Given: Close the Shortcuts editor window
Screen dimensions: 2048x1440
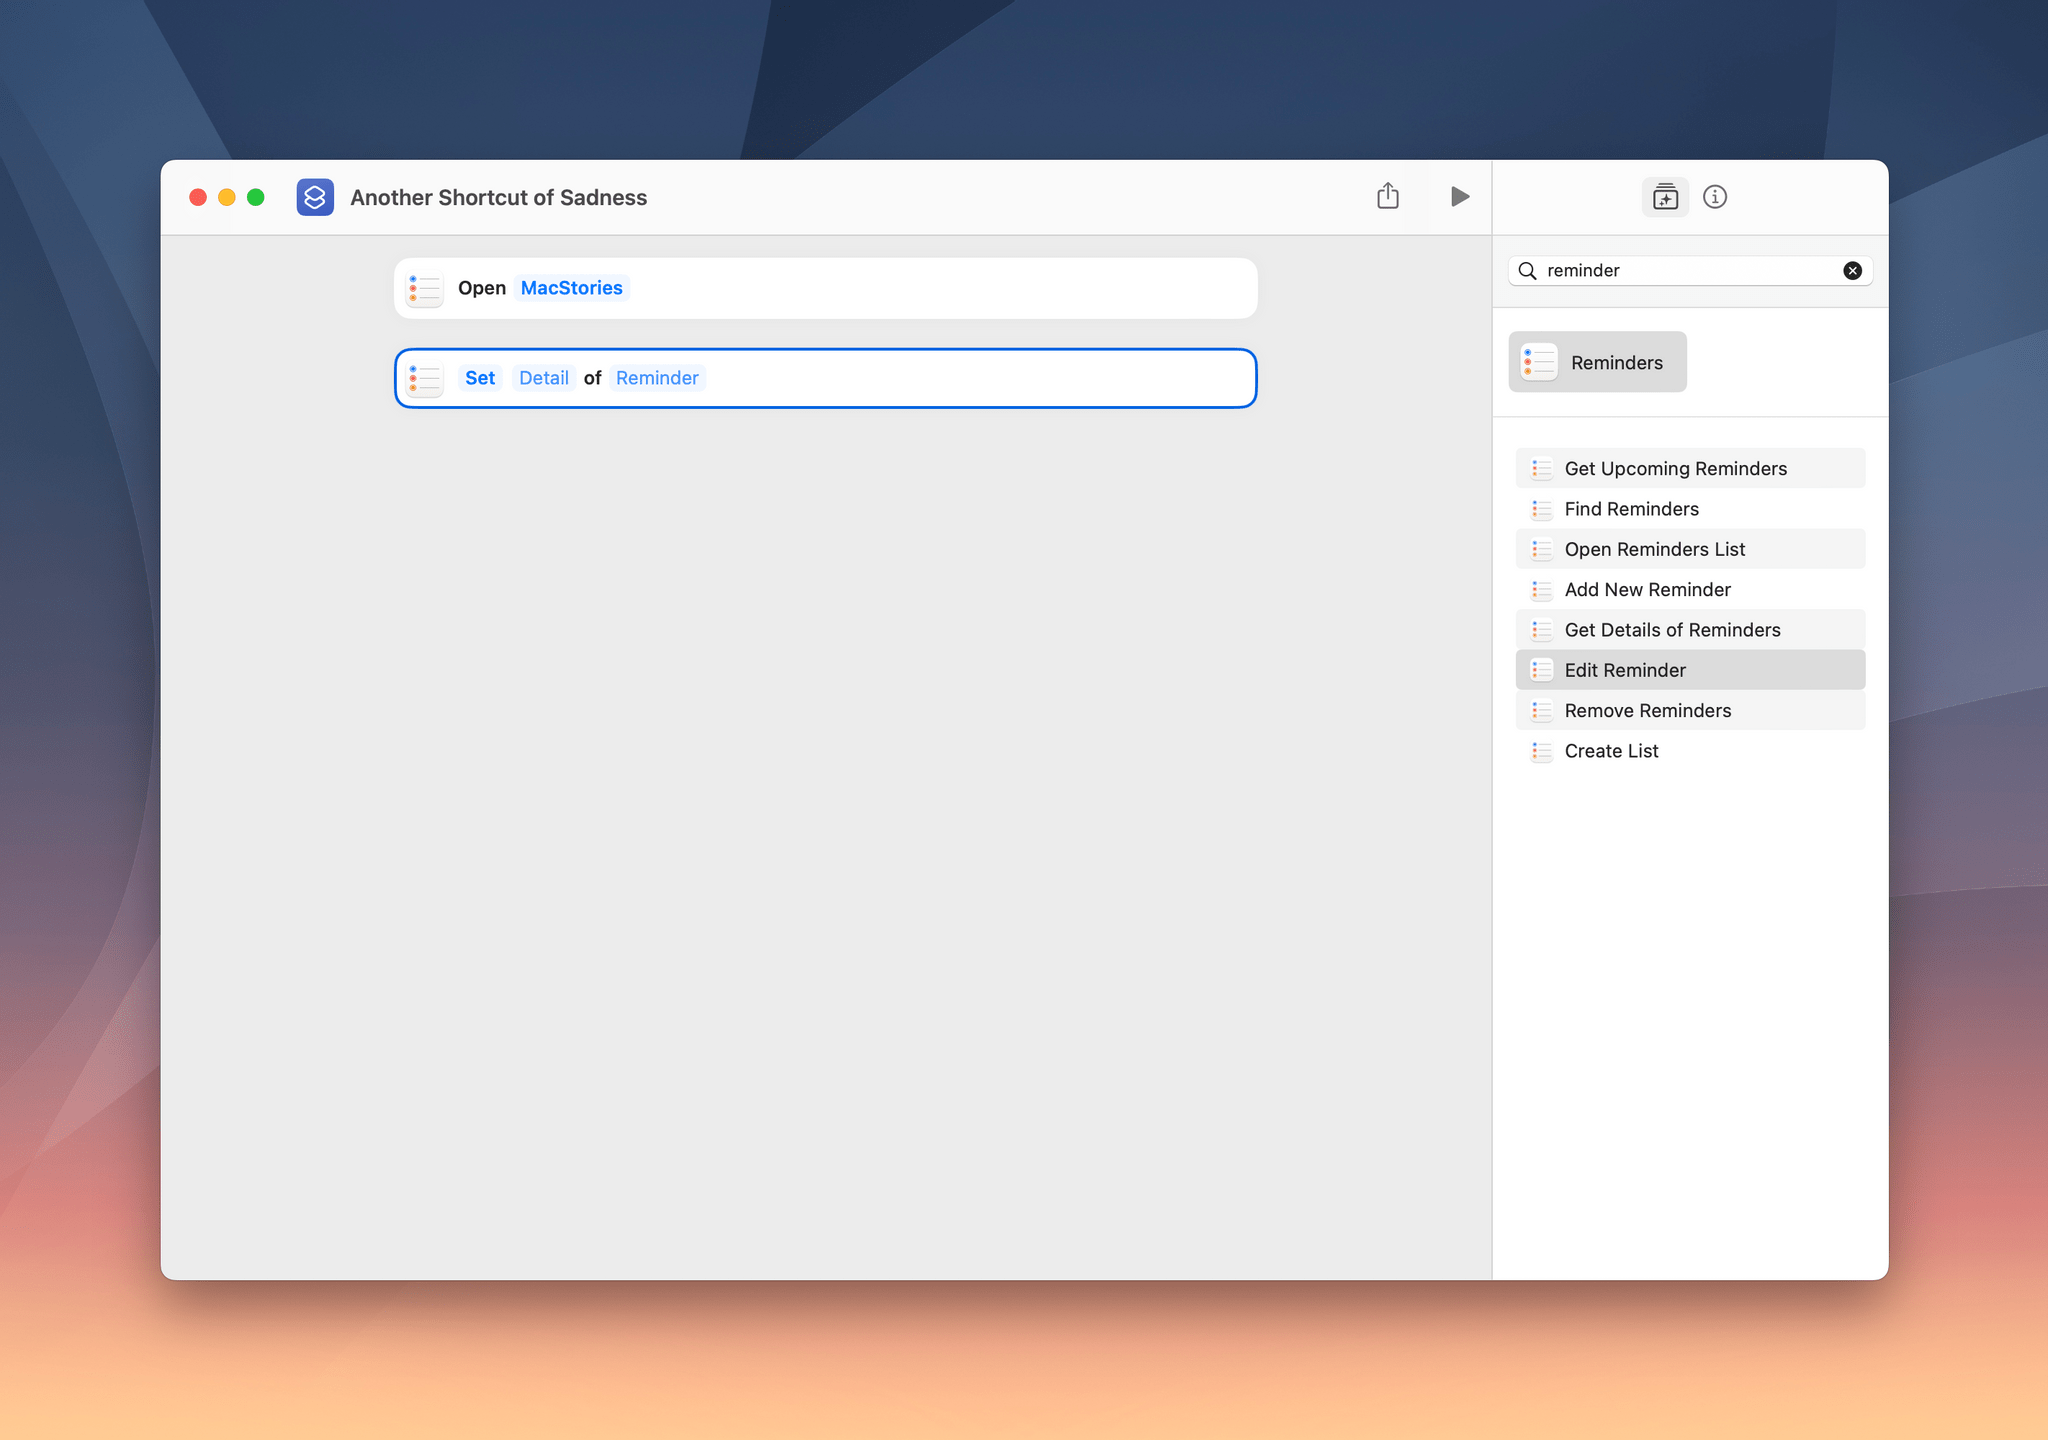Looking at the screenshot, I should pos(198,197).
